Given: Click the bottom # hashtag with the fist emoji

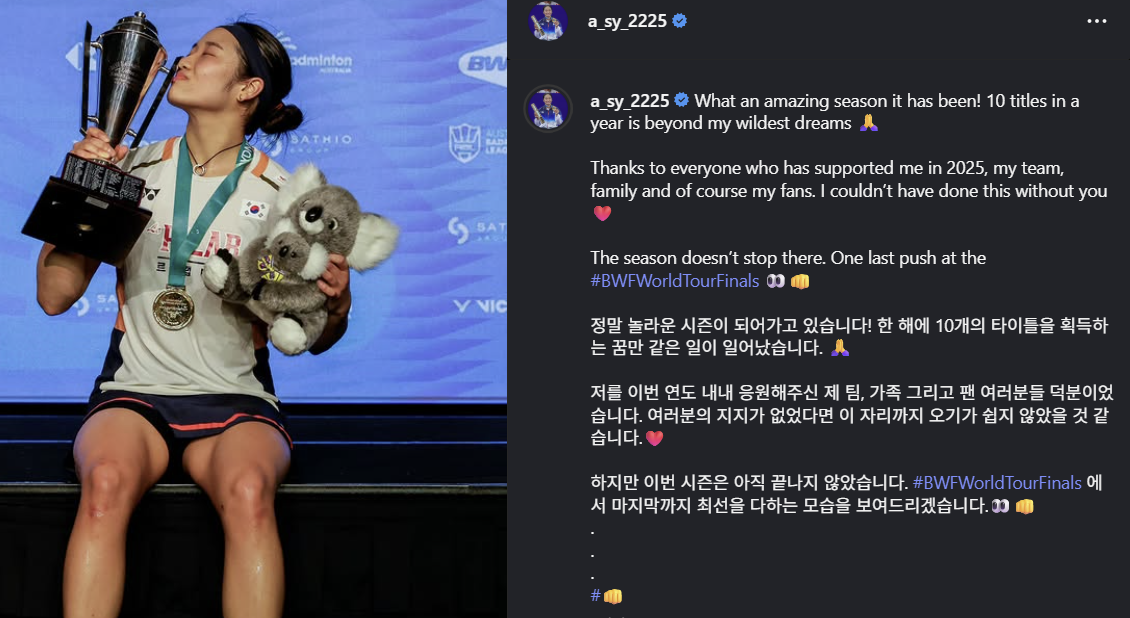Looking at the screenshot, I should (606, 596).
